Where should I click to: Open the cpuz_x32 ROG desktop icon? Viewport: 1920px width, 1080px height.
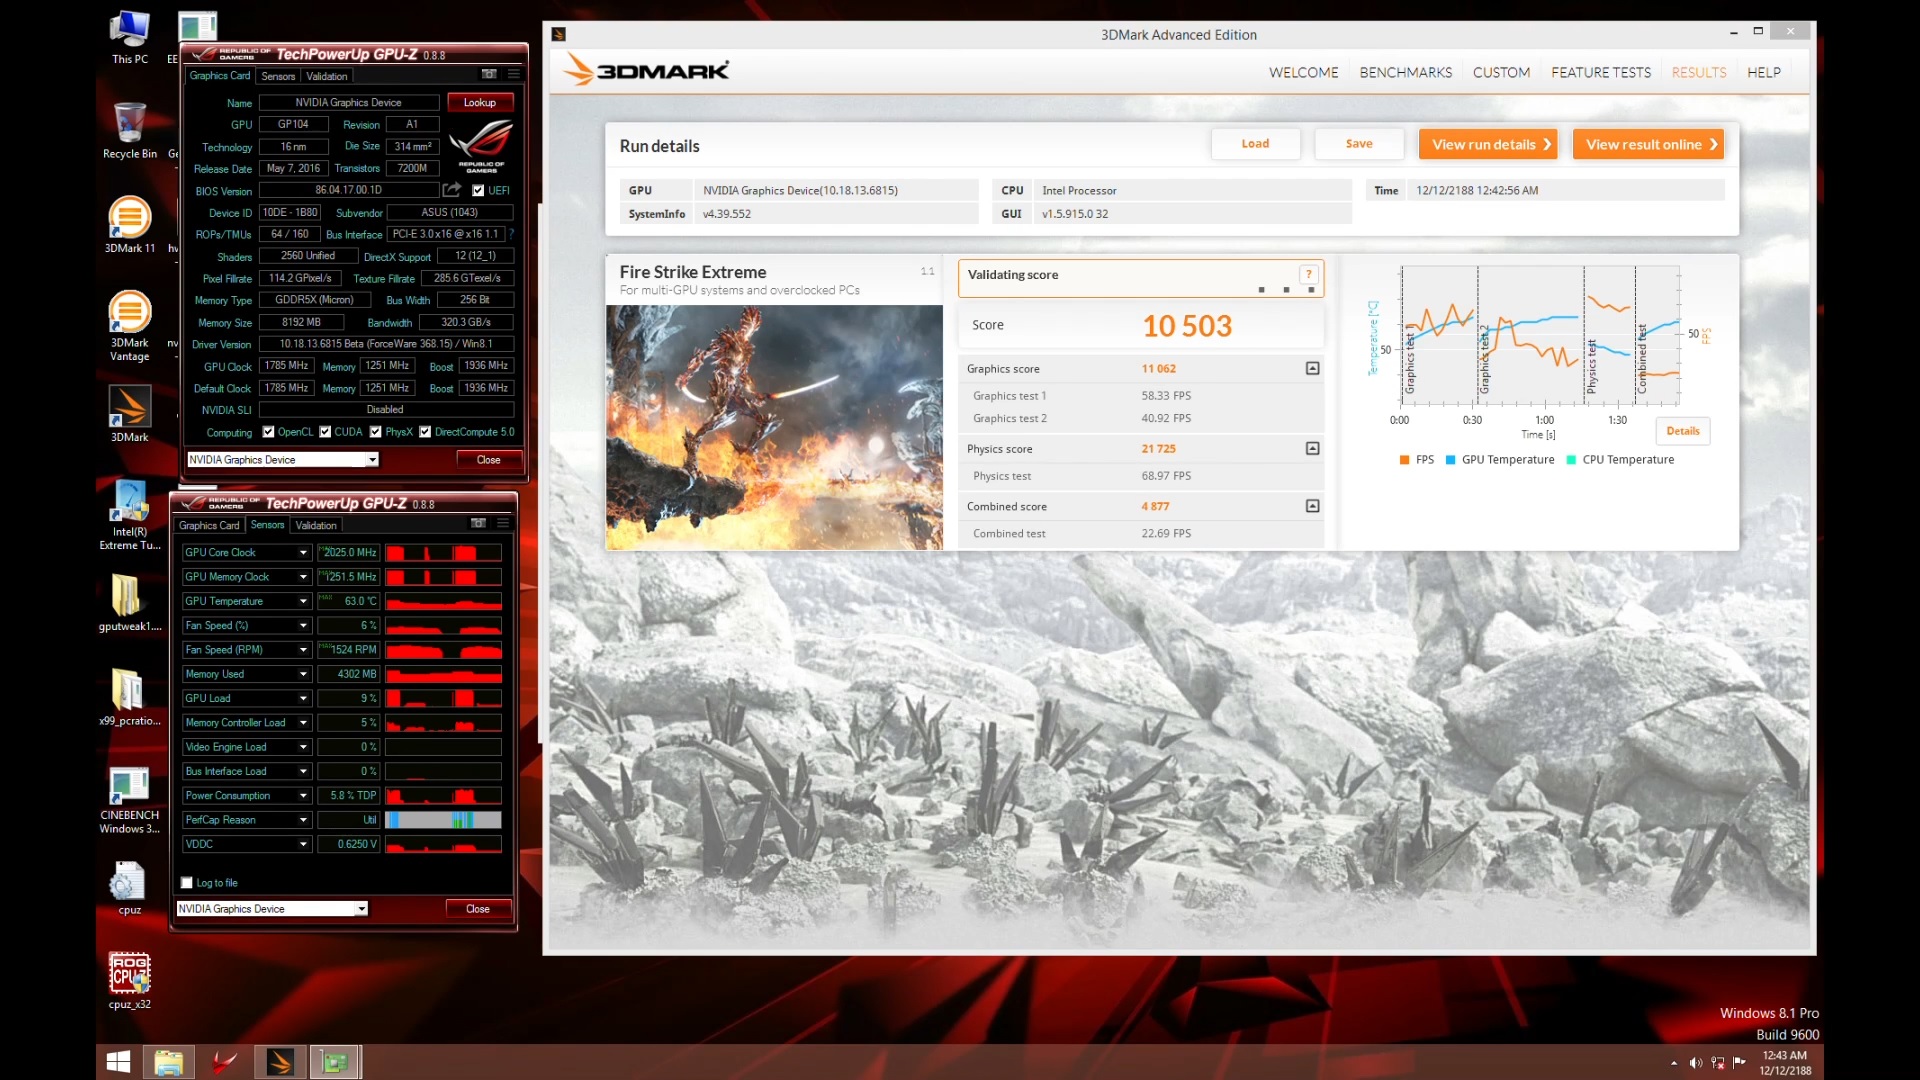(130, 980)
